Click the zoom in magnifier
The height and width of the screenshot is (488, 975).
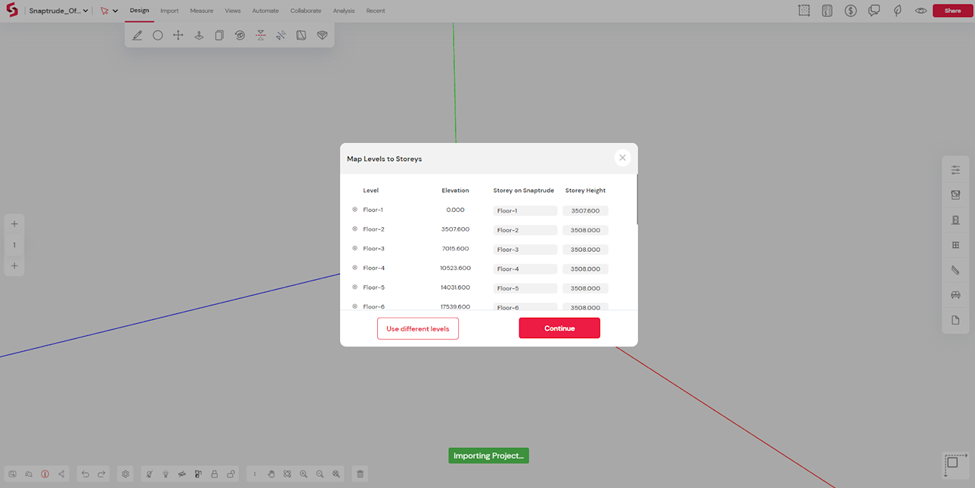coord(303,474)
